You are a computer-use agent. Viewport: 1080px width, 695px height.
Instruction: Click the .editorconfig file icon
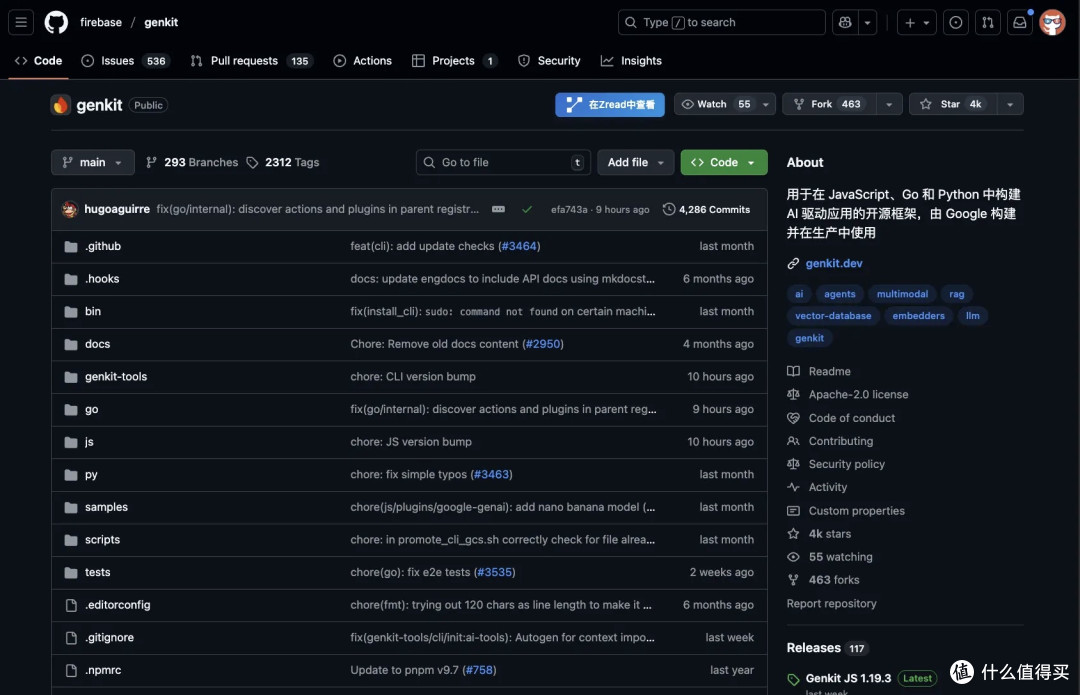(x=71, y=605)
